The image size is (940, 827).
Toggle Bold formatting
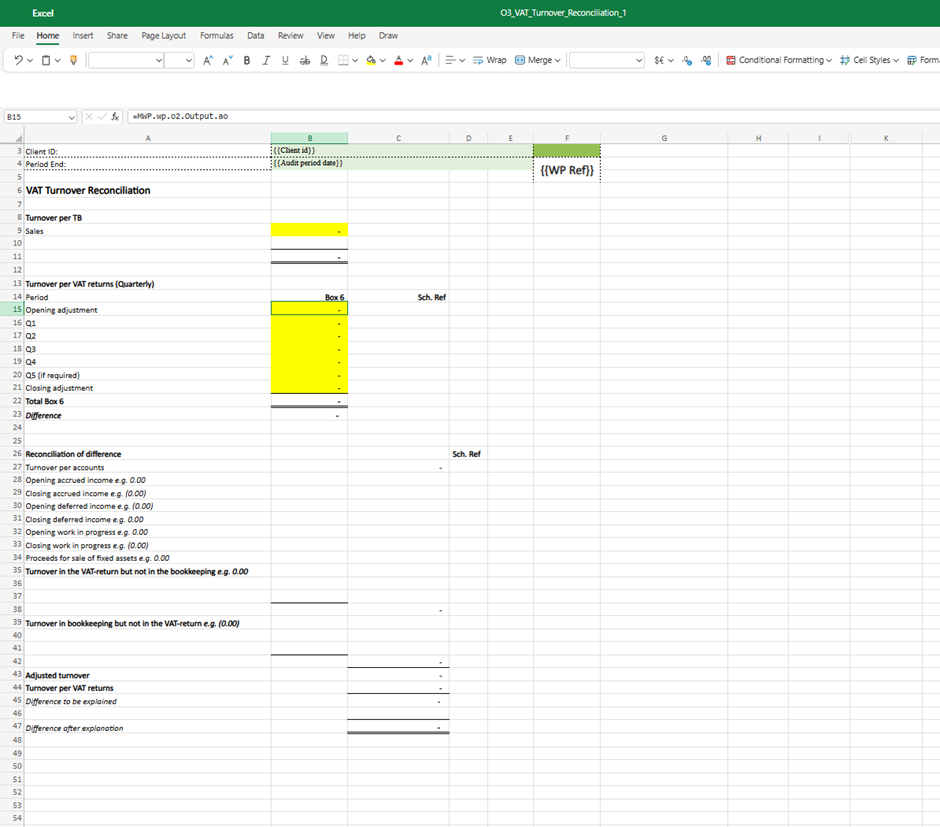click(x=247, y=60)
